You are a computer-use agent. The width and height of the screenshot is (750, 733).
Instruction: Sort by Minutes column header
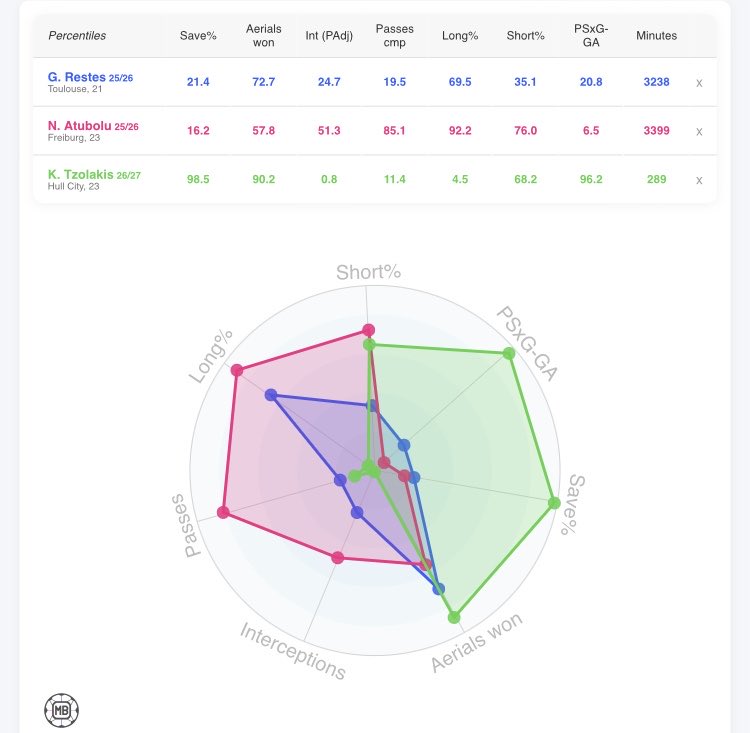point(656,36)
